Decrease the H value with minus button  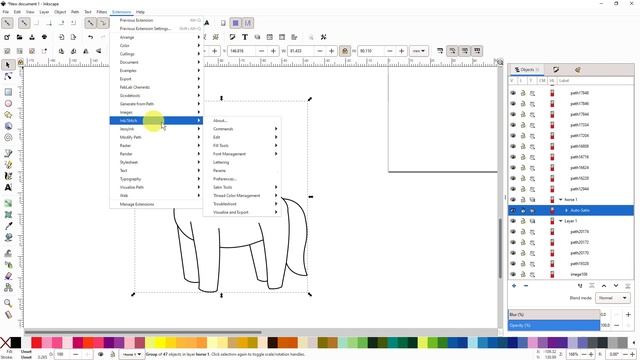[x=390, y=51]
